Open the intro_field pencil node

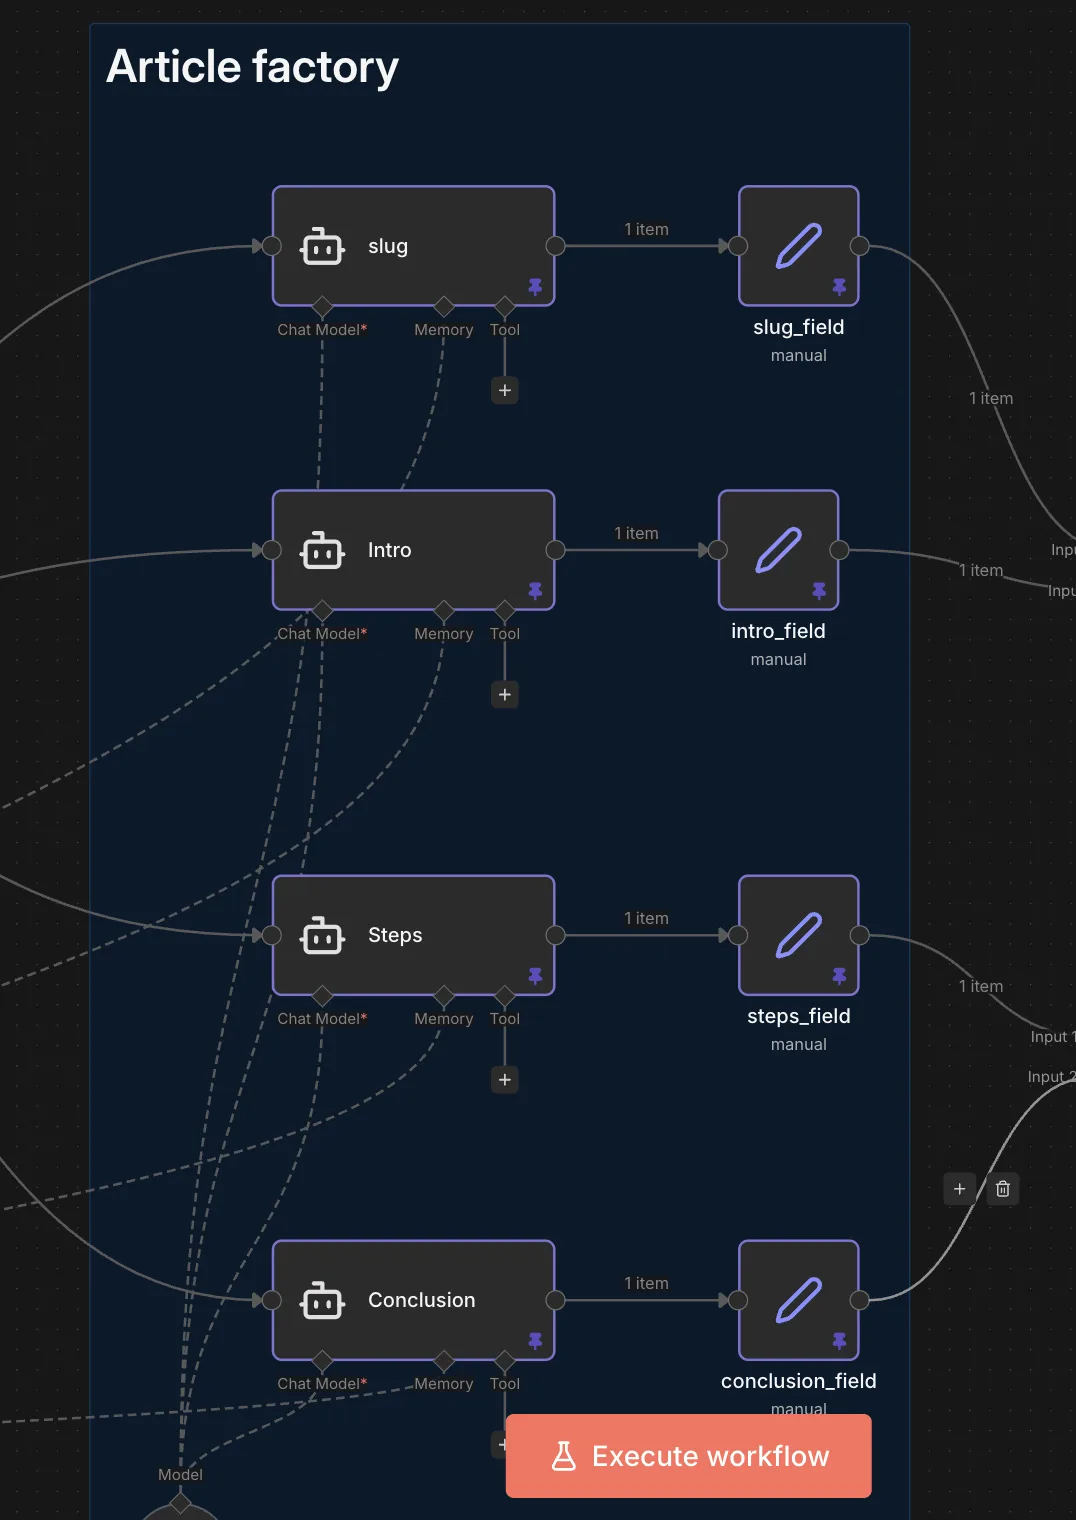coord(778,550)
